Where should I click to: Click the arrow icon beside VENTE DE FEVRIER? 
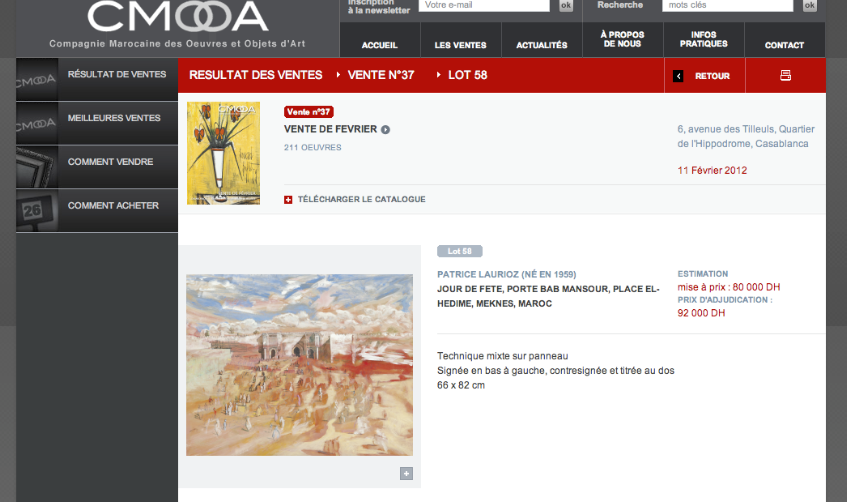click(385, 130)
